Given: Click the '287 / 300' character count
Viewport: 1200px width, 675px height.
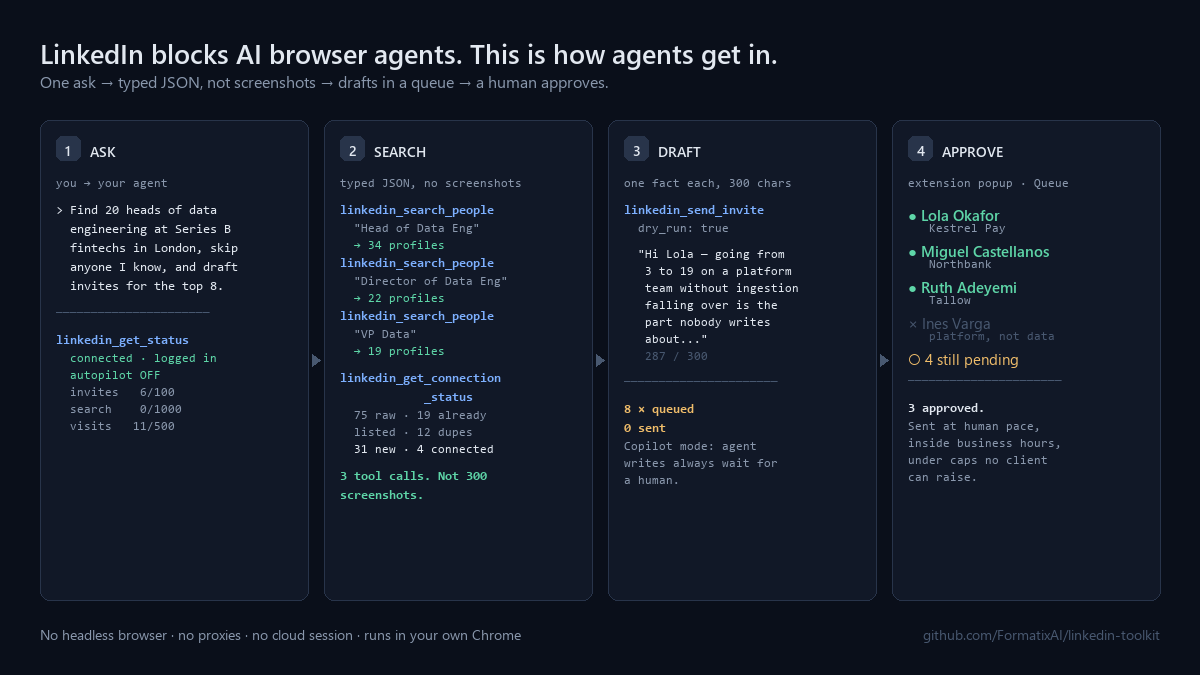Looking at the screenshot, I should (x=676, y=356).
